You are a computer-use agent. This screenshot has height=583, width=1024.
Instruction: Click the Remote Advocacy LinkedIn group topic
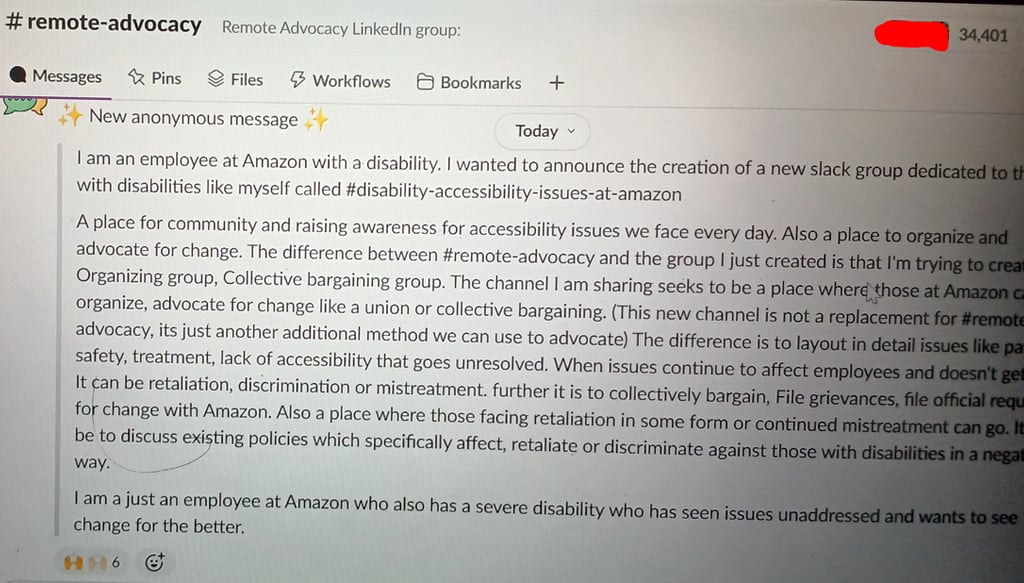341,28
